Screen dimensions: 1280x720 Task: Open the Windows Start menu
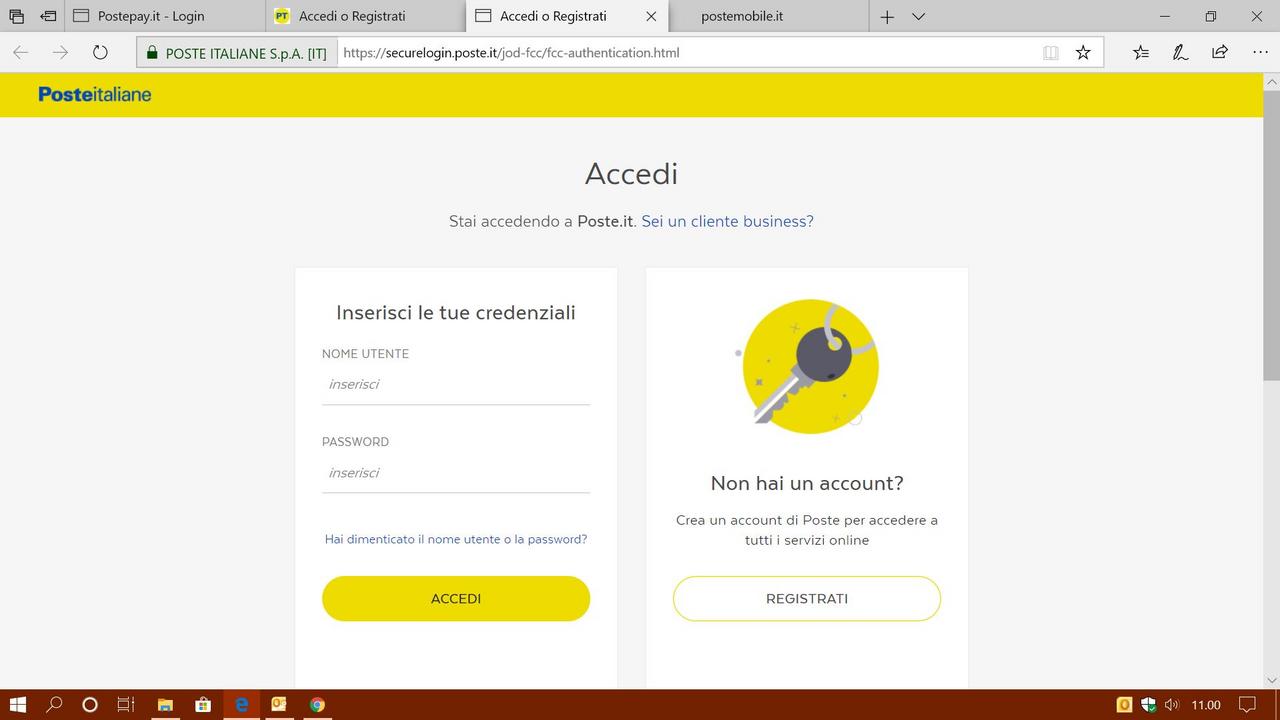[18, 704]
